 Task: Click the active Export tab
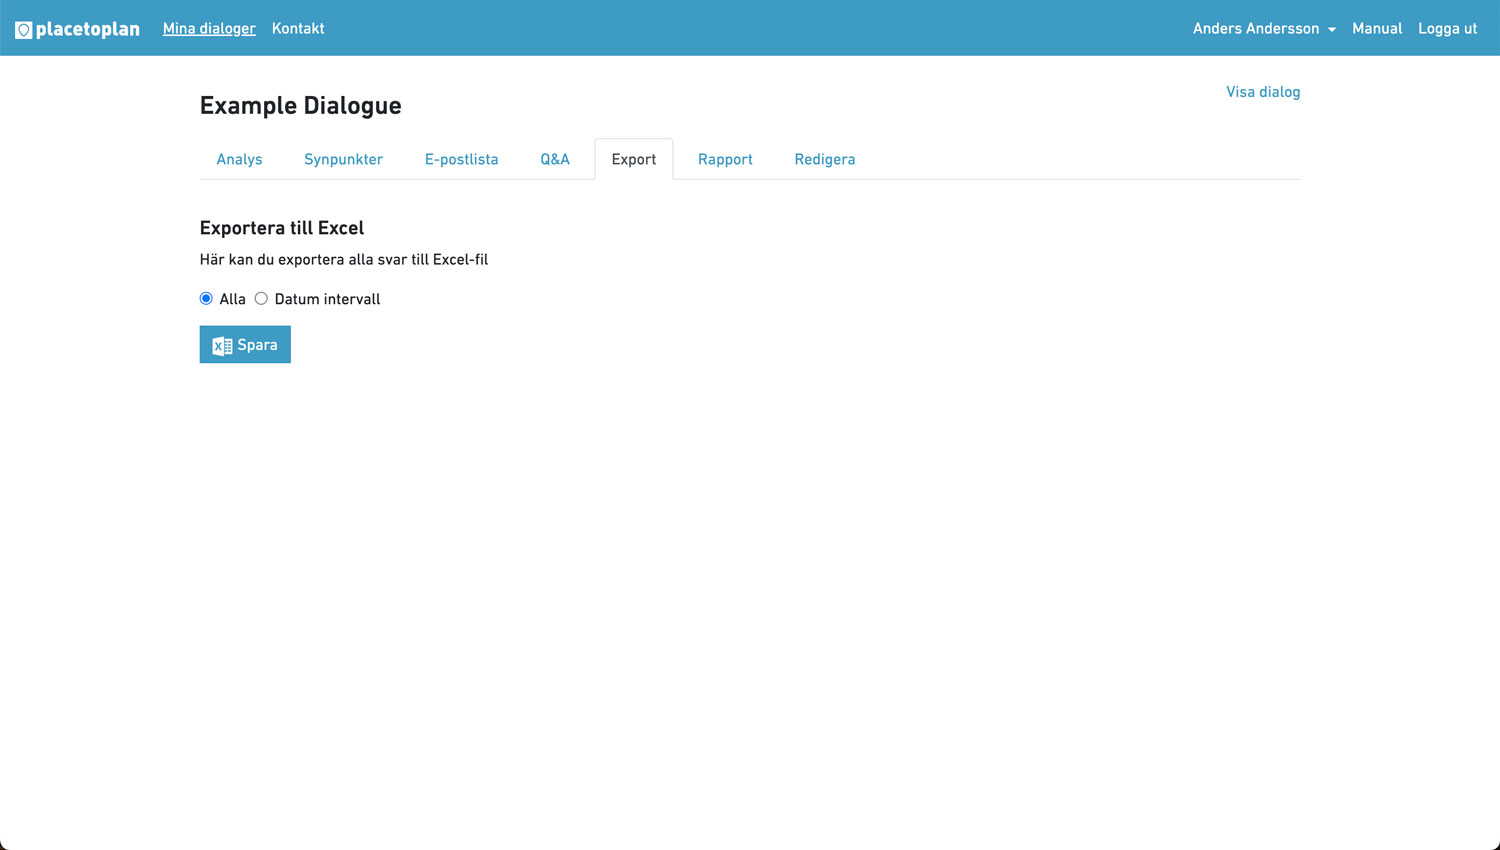633,160
